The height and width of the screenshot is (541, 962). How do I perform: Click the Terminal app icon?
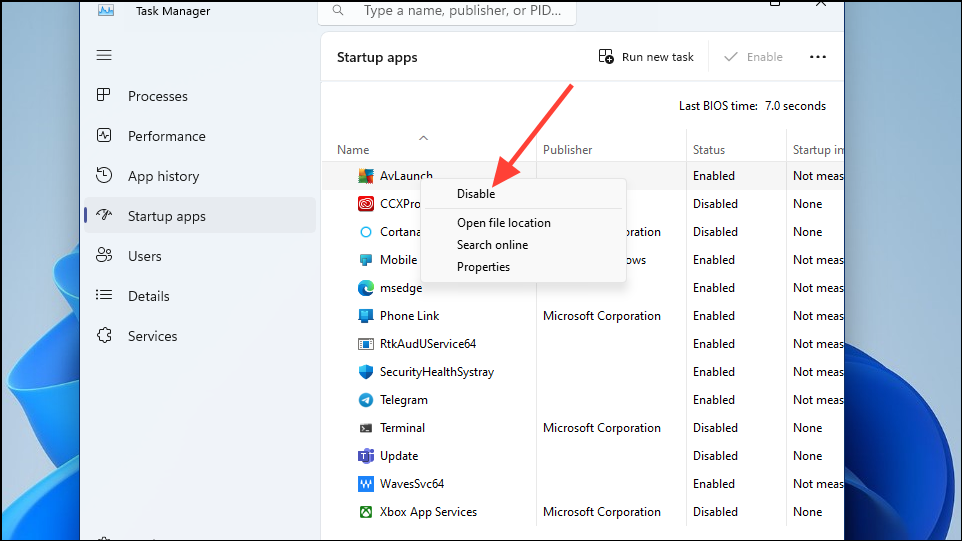(366, 428)
